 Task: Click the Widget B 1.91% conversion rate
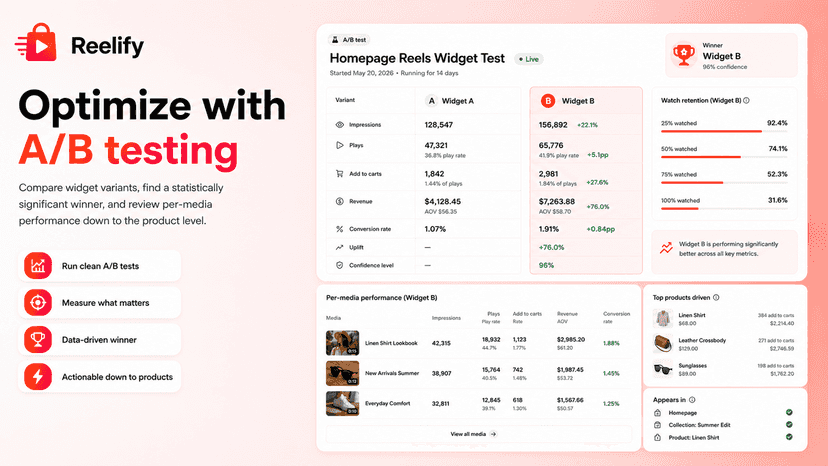pos(549,229)
